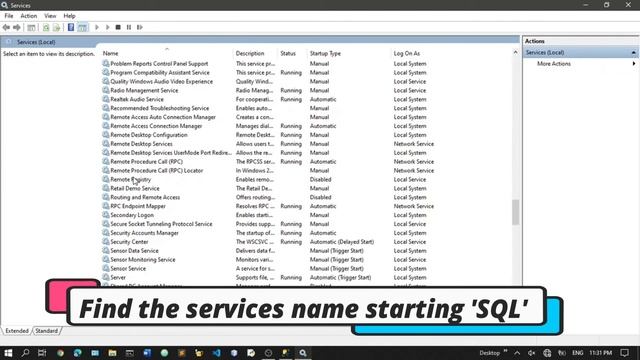Open volume control in system tray
This screenshot has width=640, height=360.
point(531,353)
